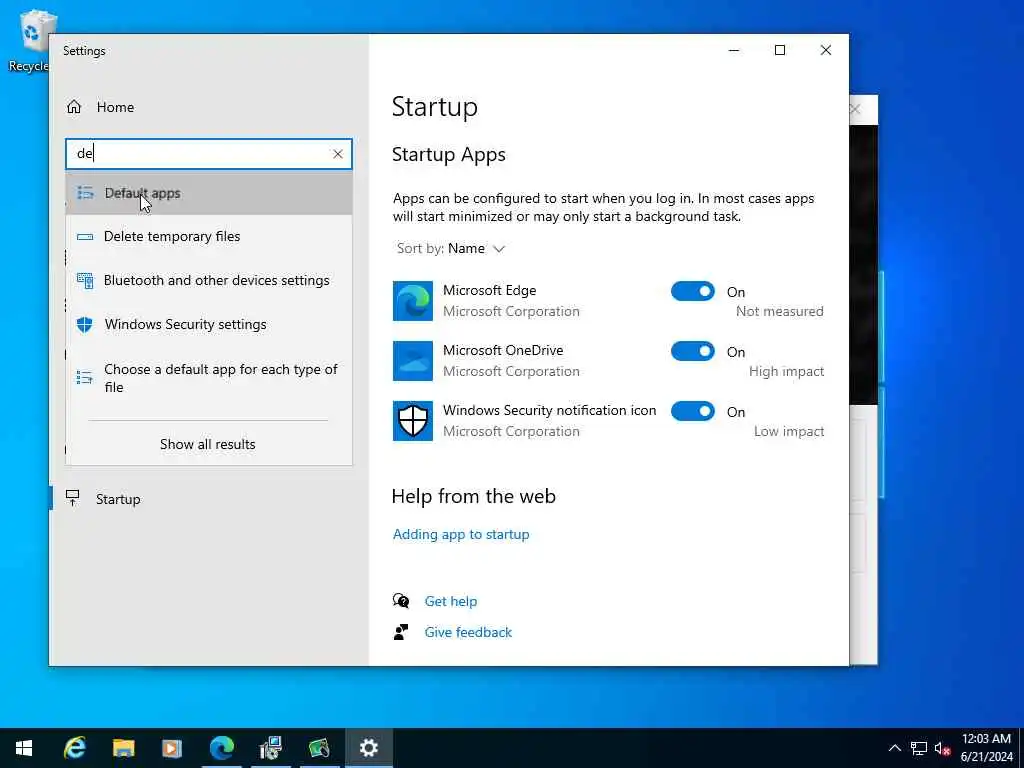Open the taskbar clock and date
The height and width of the screenshot is (768, 1024).
pyautogui.click(x=986, y=748)
